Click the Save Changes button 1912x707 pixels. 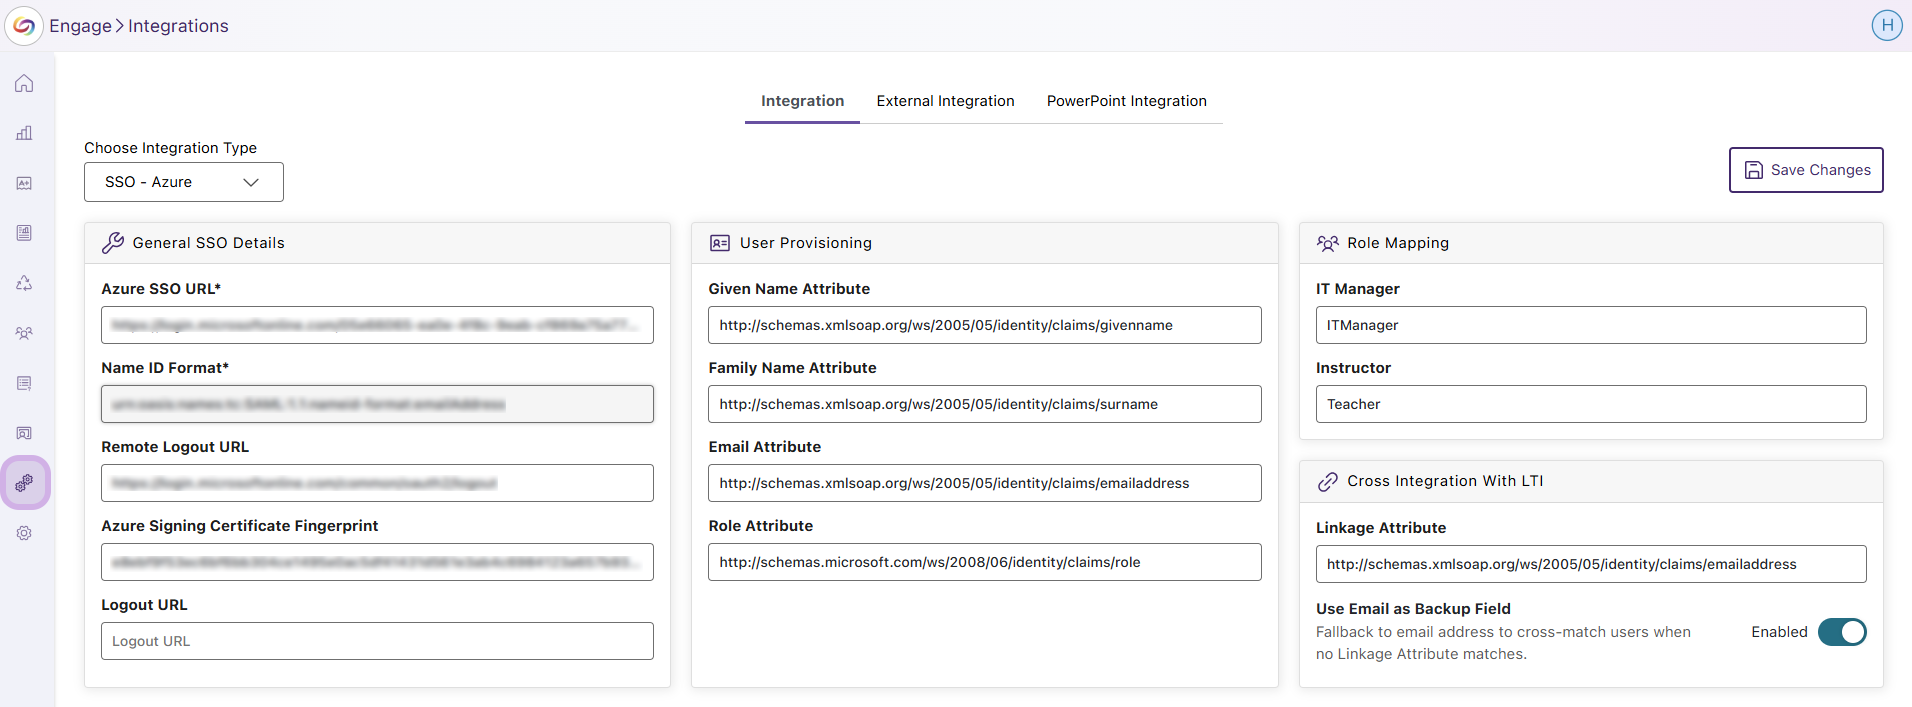1806,170
